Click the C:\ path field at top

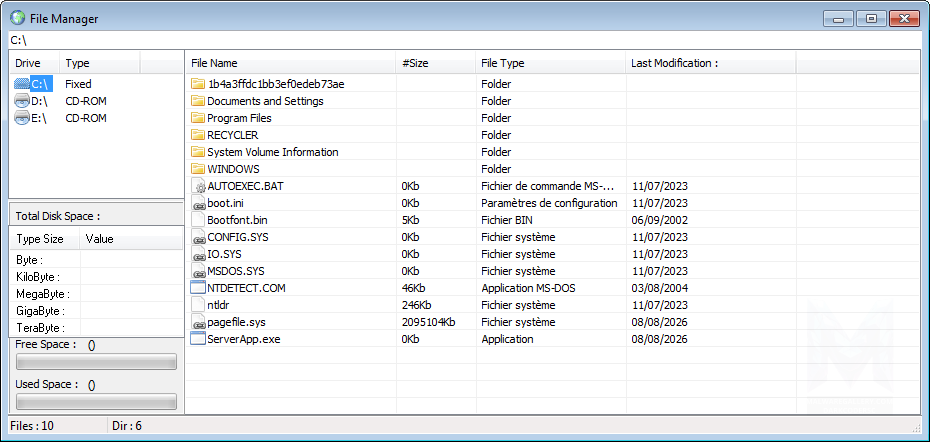tap(465, 40)
